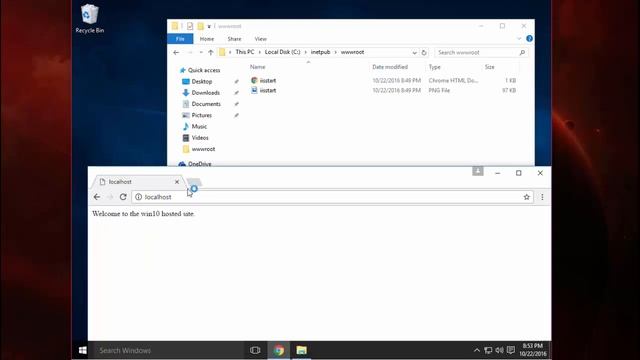
Task: Switch to the Share ribbon tab
Action: [x=234, y=39]
